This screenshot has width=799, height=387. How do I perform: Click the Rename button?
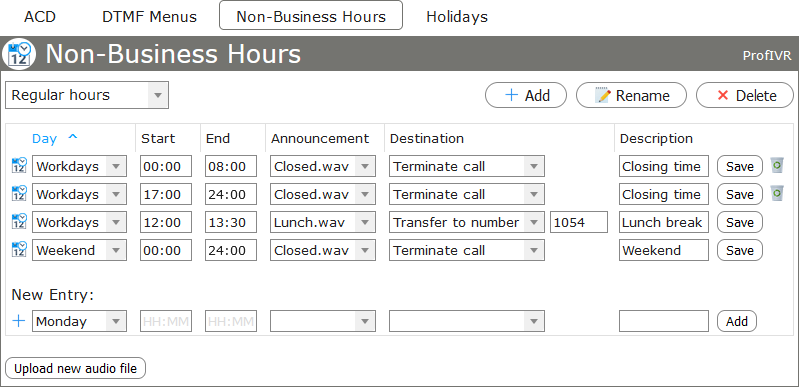coord(631,95)
